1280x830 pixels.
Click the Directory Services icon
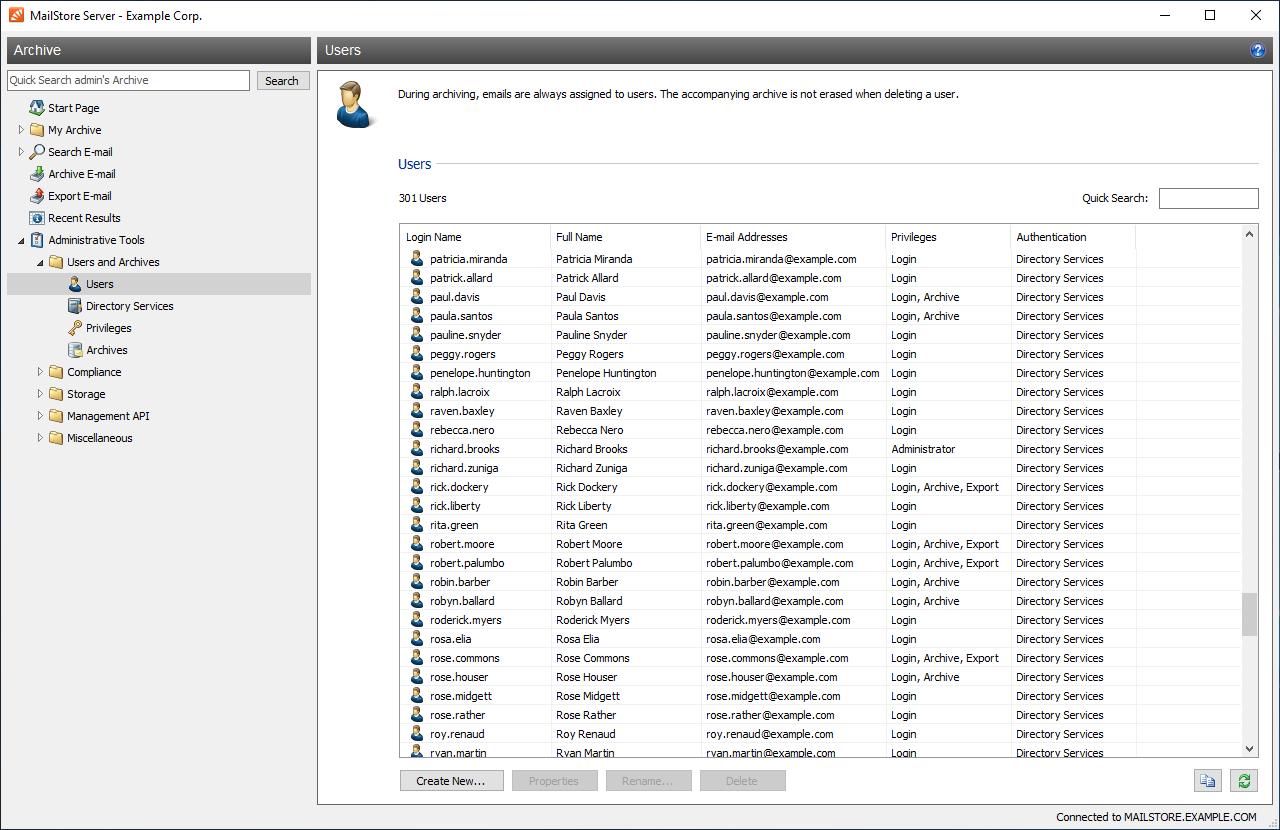click(x=75, y=306)
